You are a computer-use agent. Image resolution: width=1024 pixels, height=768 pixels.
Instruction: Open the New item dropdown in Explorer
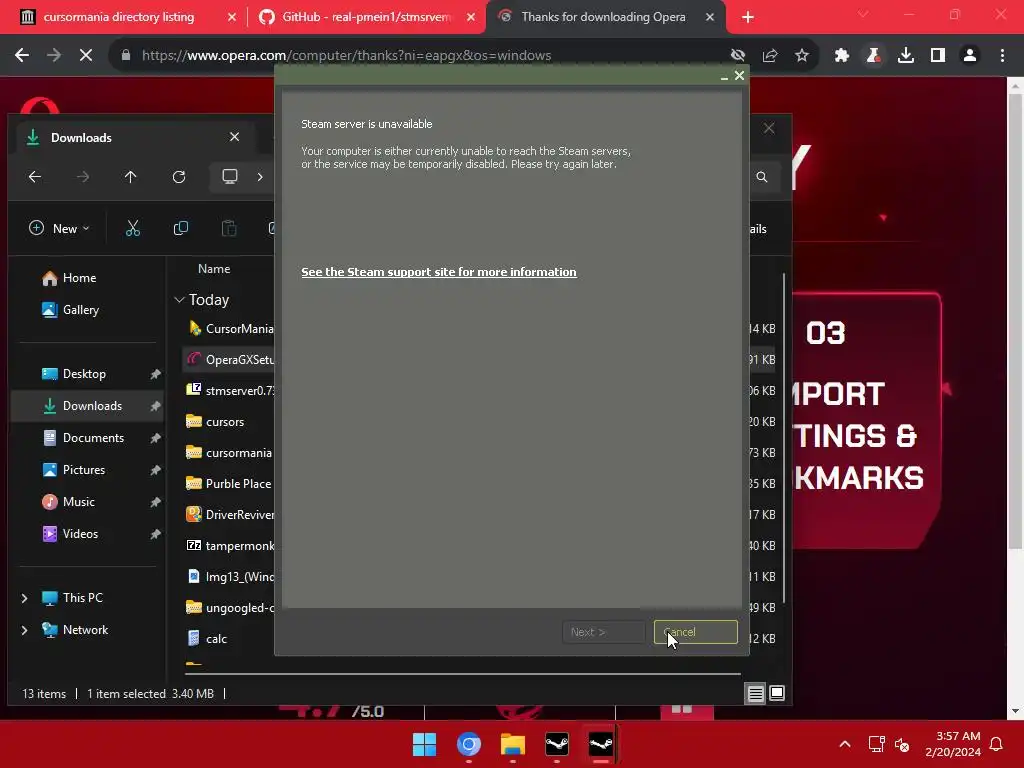point(59,228)
